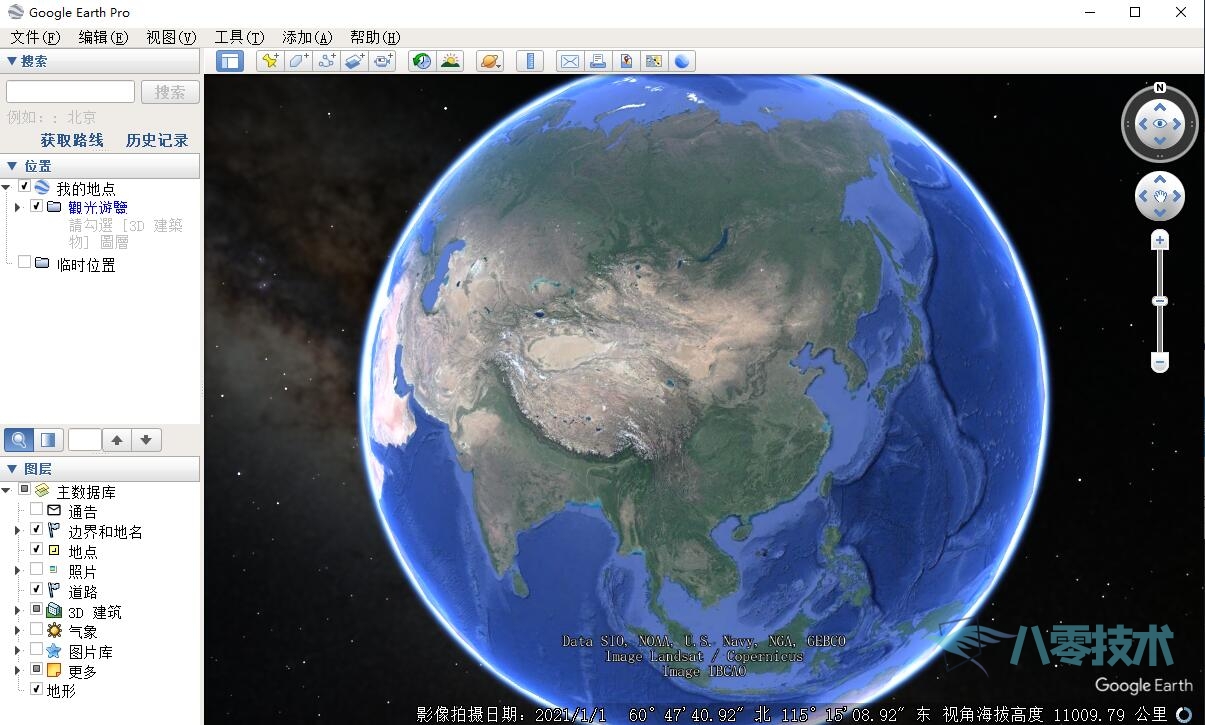
Task: Open the 添加(A) menu
Action: tap(307, 37)
